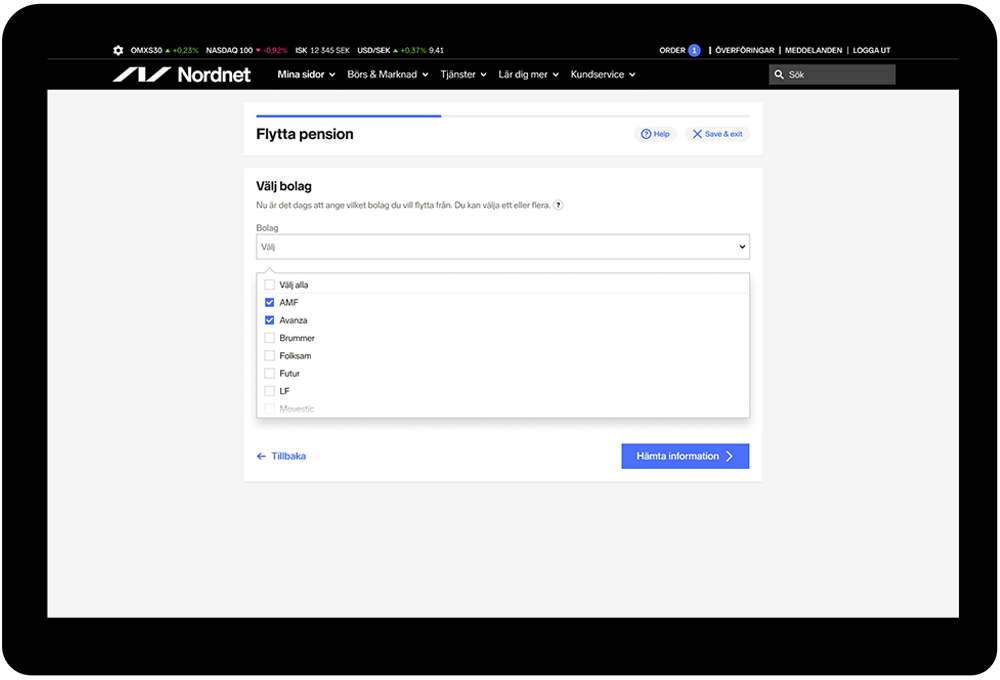Image resolution: width=1000 pixels, height=680 pixels.
Task: Click the USD/SEK ticker
Action: coord(401,50)
